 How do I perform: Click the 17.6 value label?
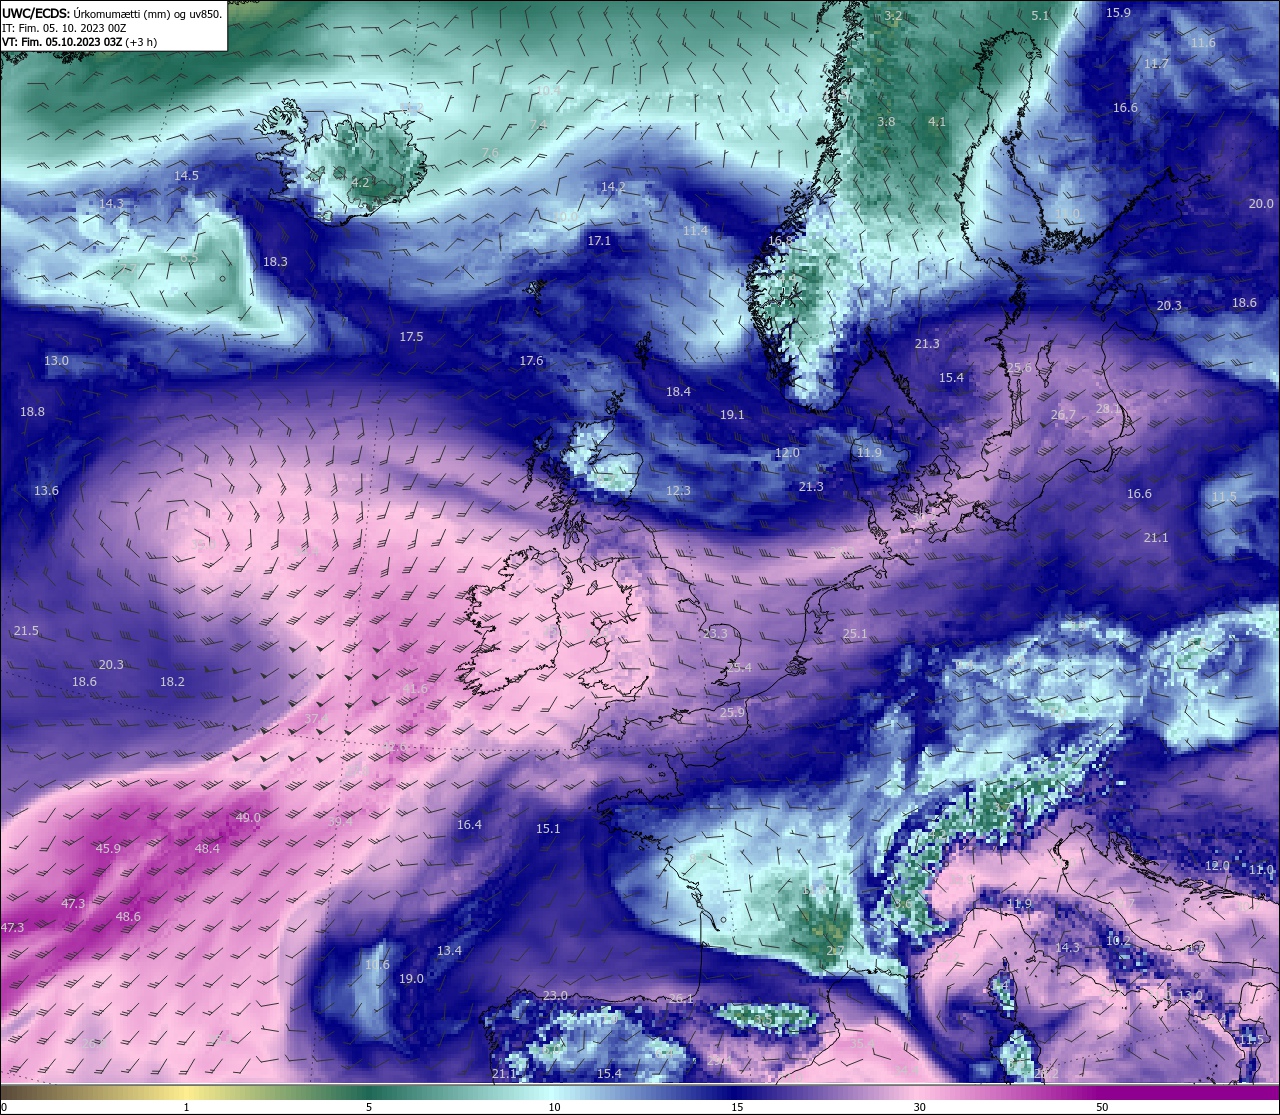tap(531, 361)
